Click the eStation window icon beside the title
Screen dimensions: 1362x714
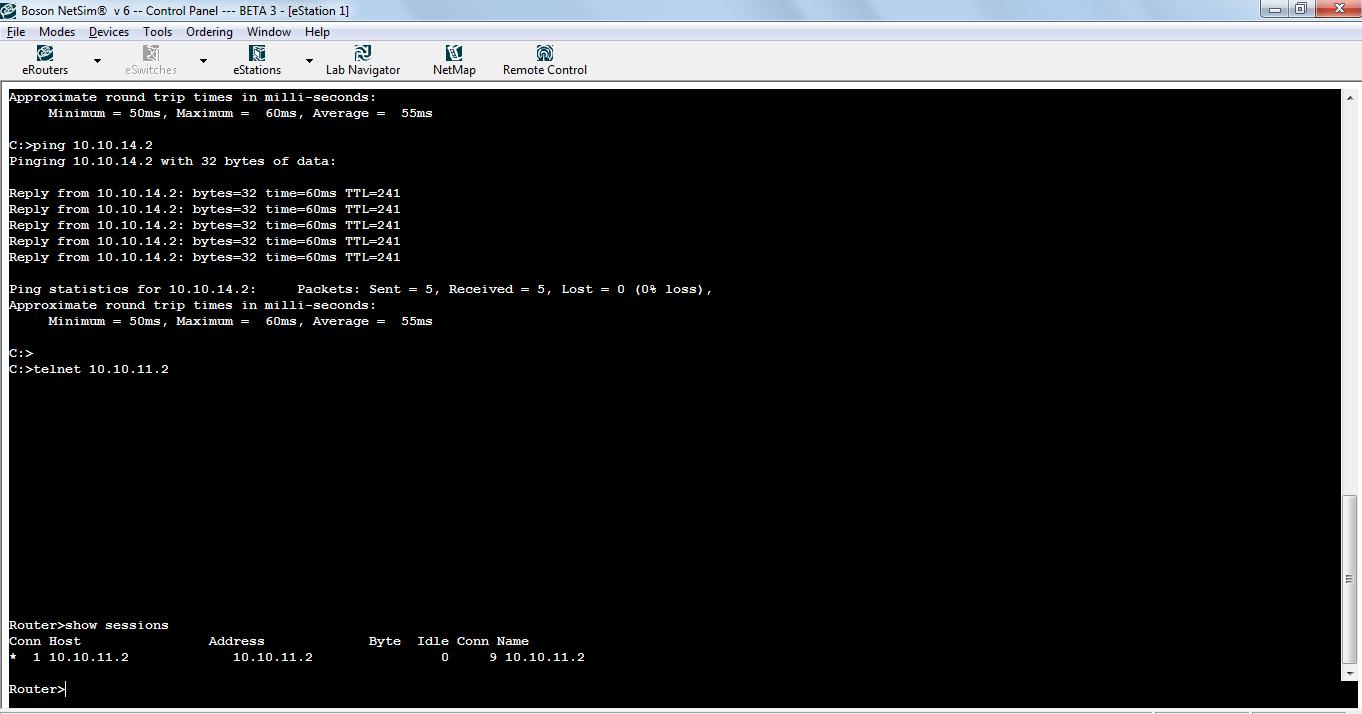pyautogui.click(x=9, y=9)
